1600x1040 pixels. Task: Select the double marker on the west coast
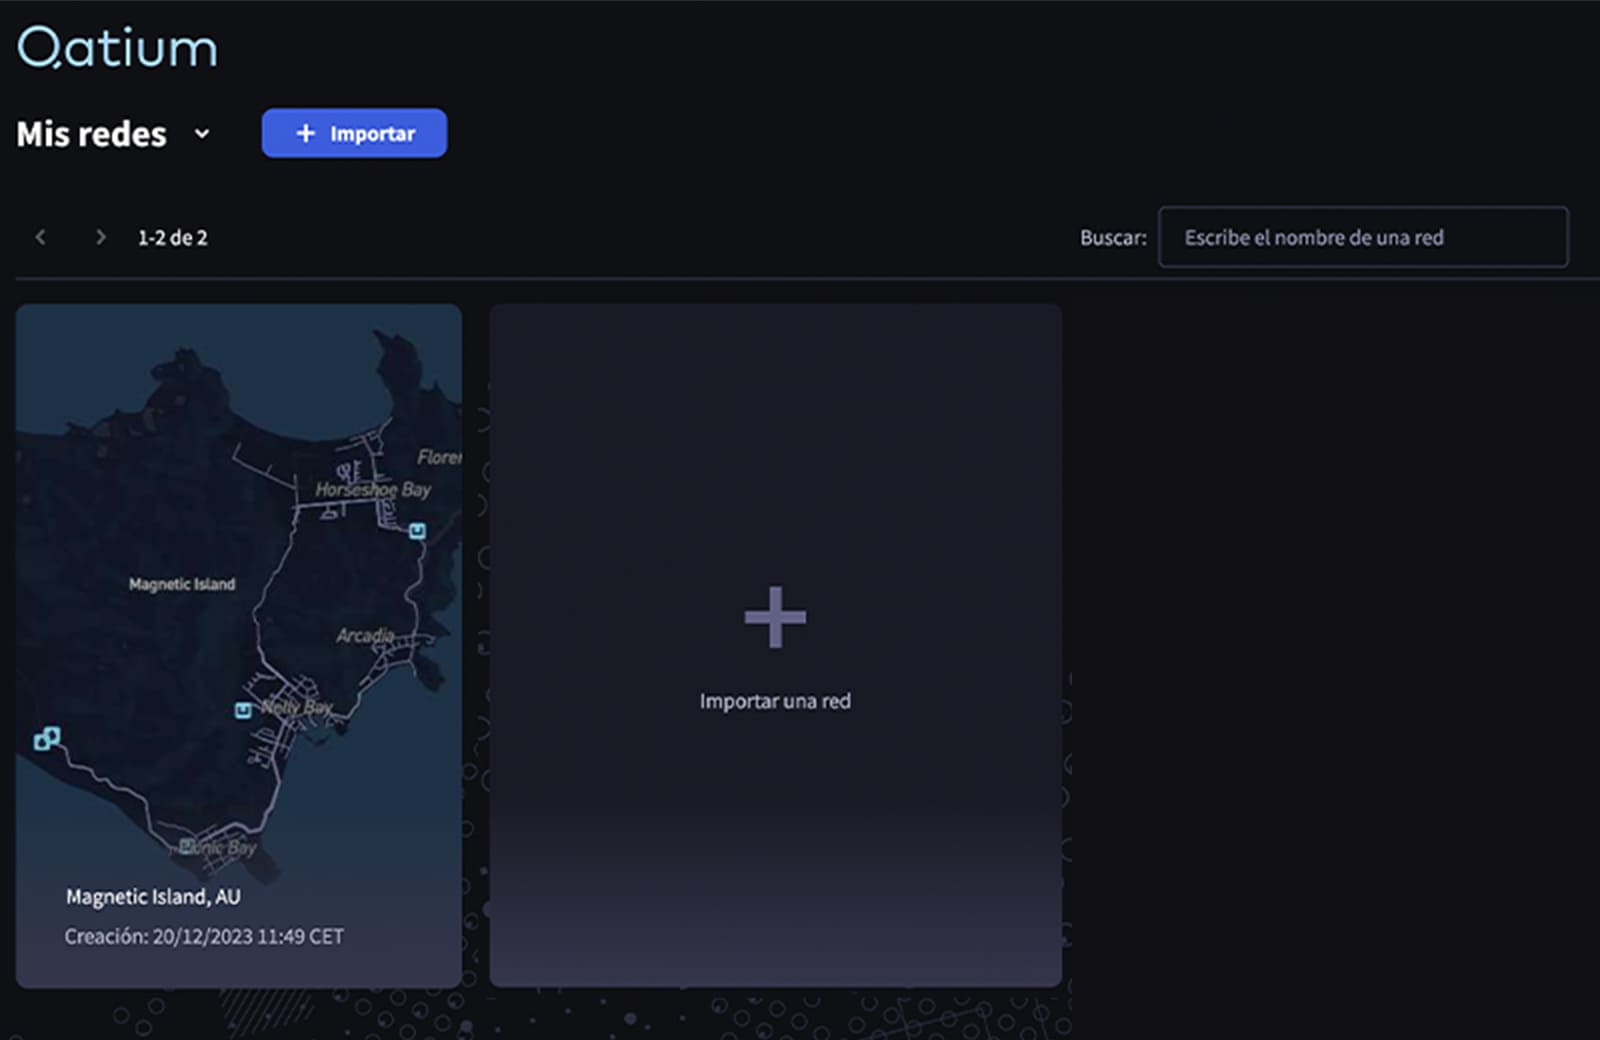pos(47,739)
